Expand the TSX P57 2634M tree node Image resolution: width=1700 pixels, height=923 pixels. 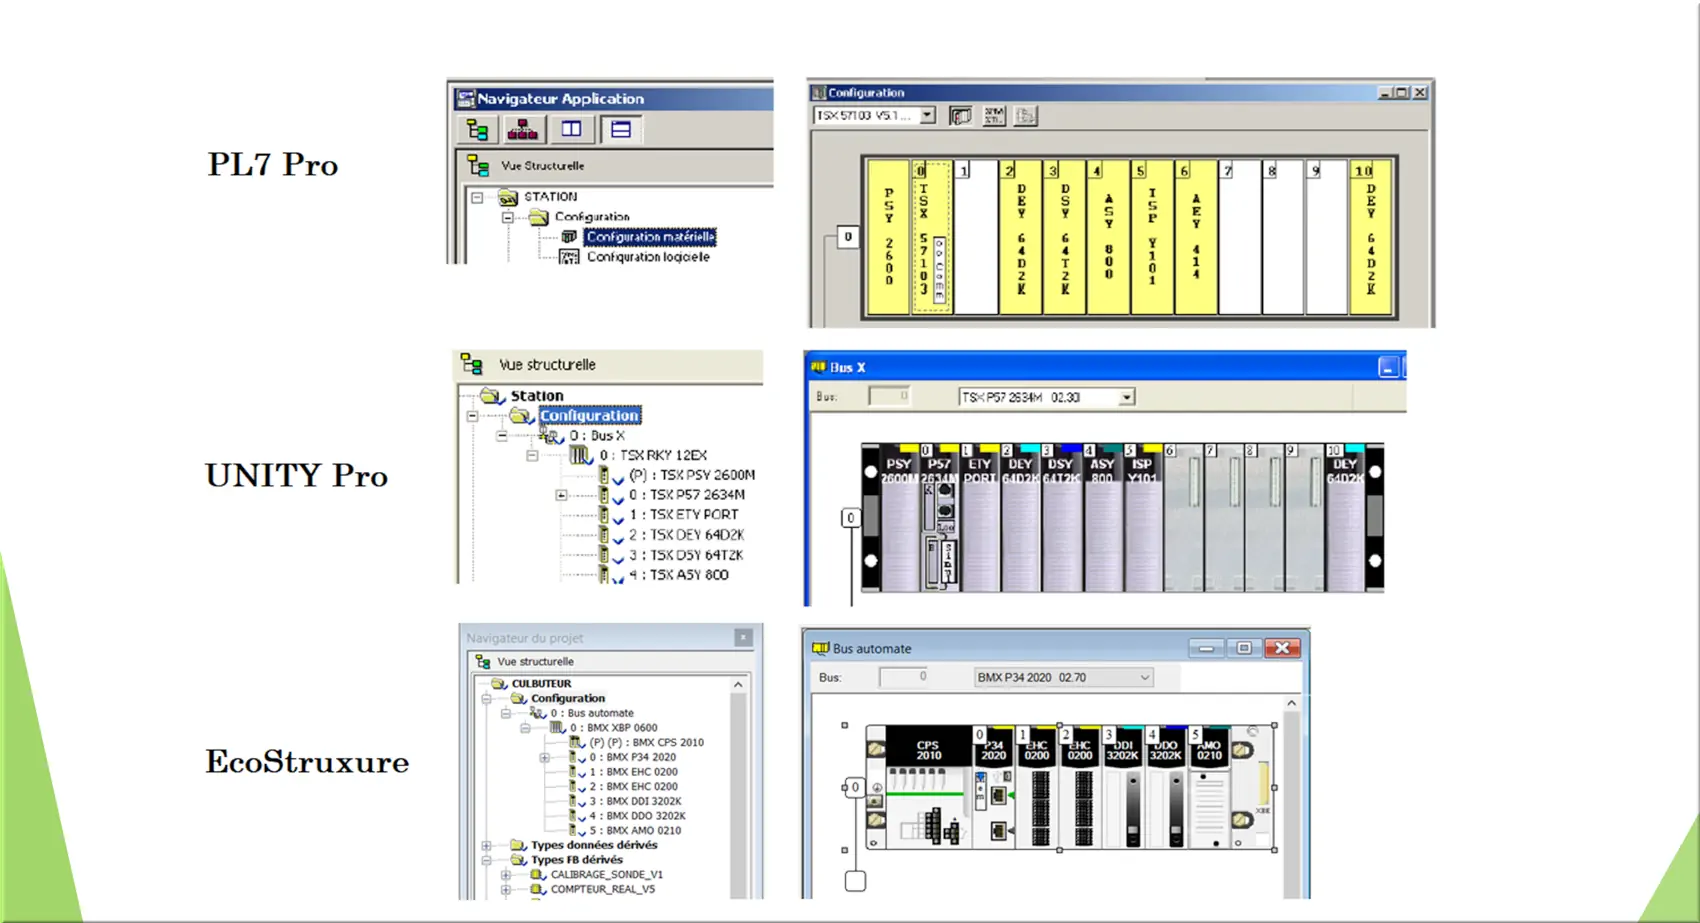click(561, 495)
